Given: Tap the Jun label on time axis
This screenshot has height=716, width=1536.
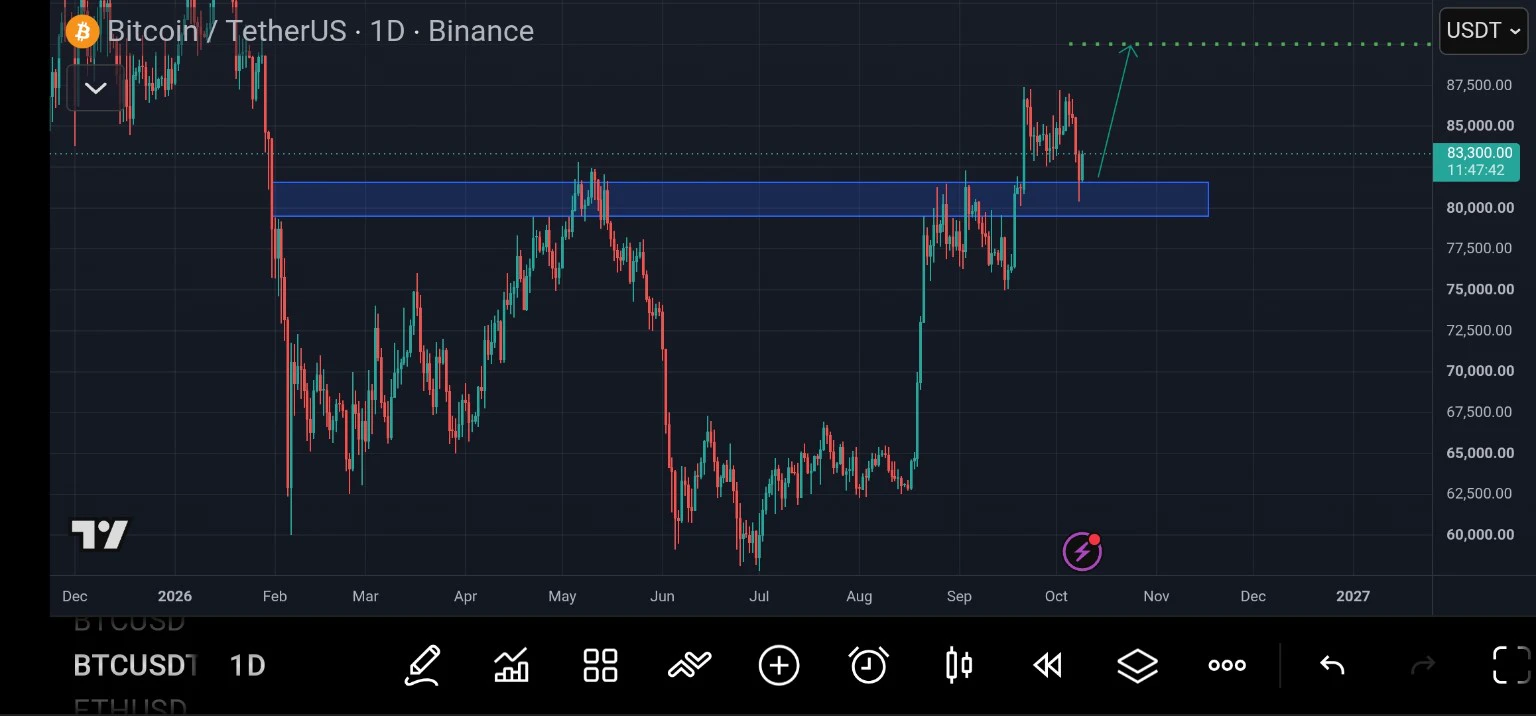Looking at the screenshot, I should pyautogui.click(x=661, y=596).
